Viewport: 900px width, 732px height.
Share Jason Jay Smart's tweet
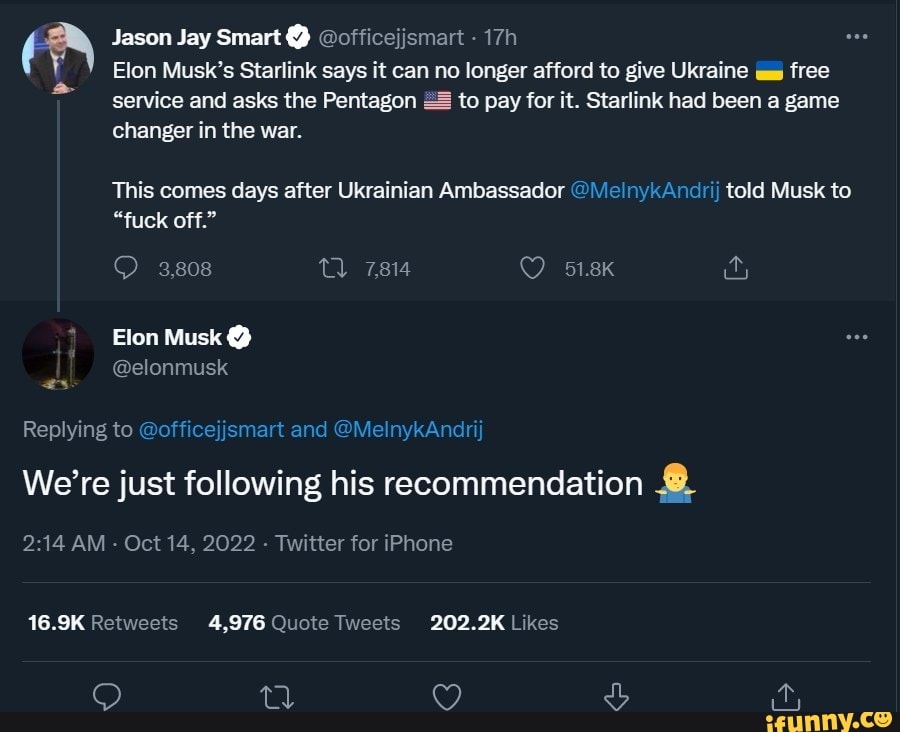[x=734, y=268]
